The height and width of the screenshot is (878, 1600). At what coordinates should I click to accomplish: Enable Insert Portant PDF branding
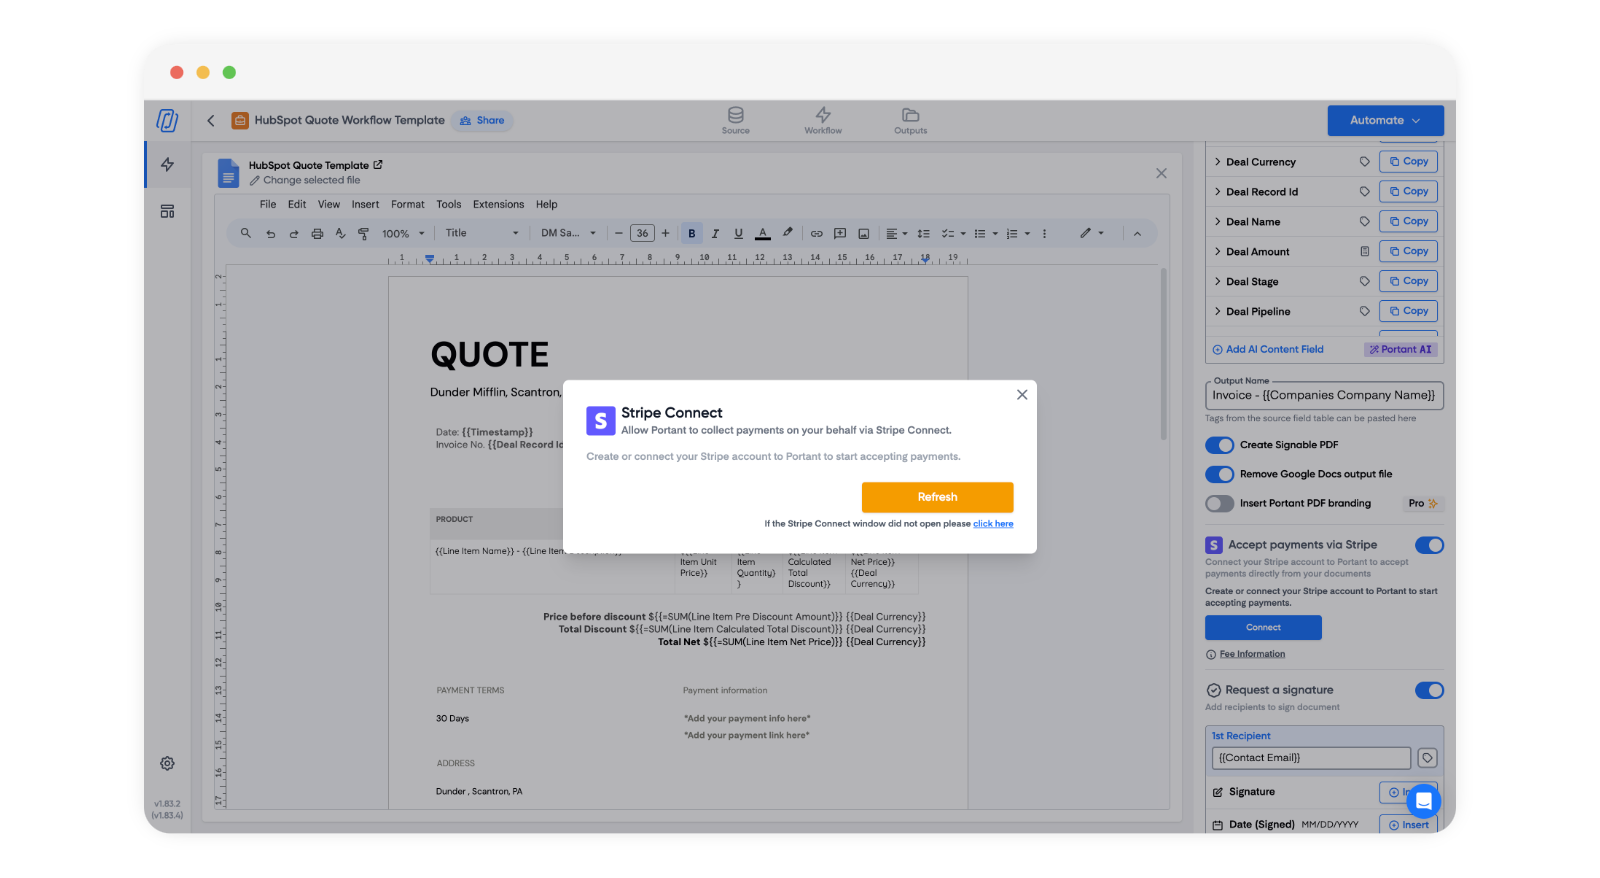point(1219,504)
